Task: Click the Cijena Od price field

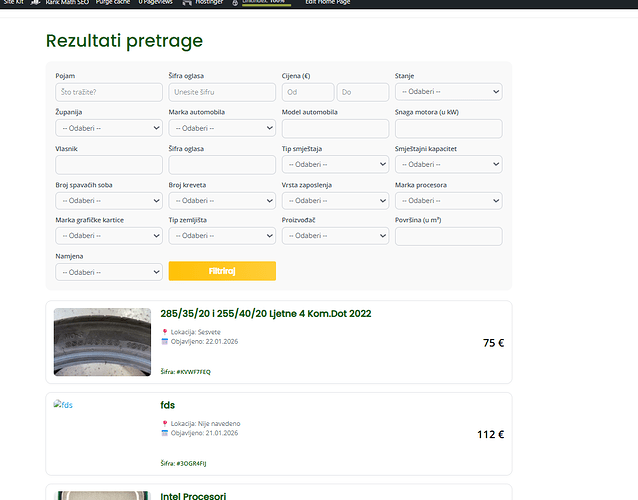Action: [x=307, y=92]
